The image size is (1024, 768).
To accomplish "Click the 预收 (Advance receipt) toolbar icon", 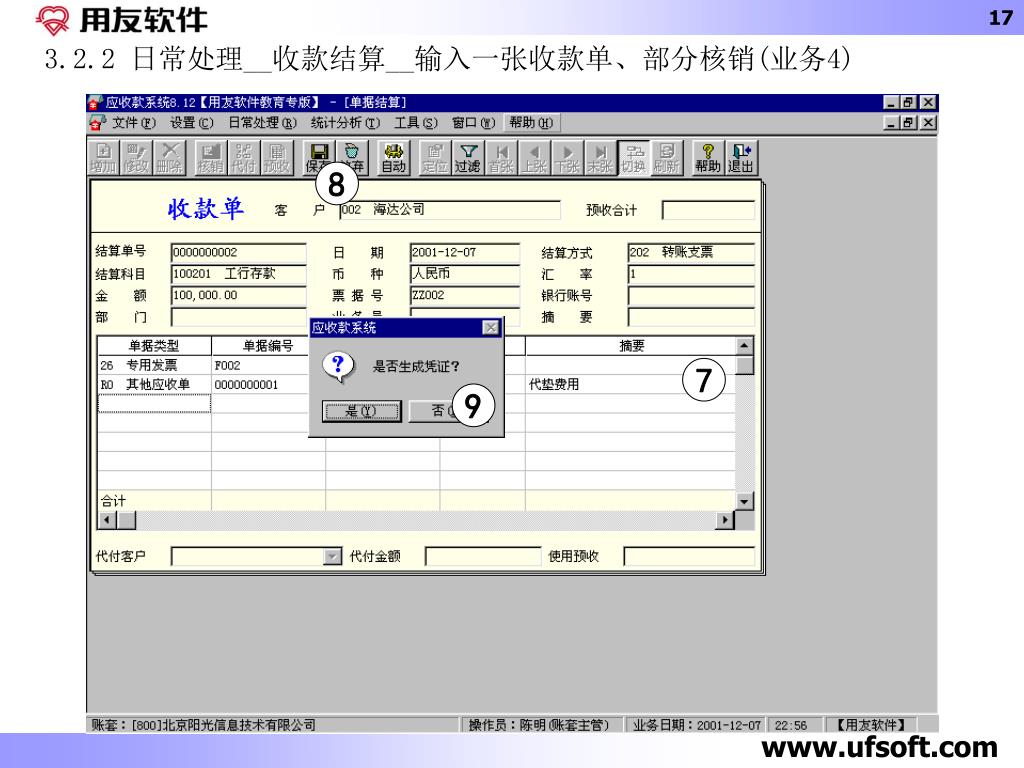I will click(276, 158).
